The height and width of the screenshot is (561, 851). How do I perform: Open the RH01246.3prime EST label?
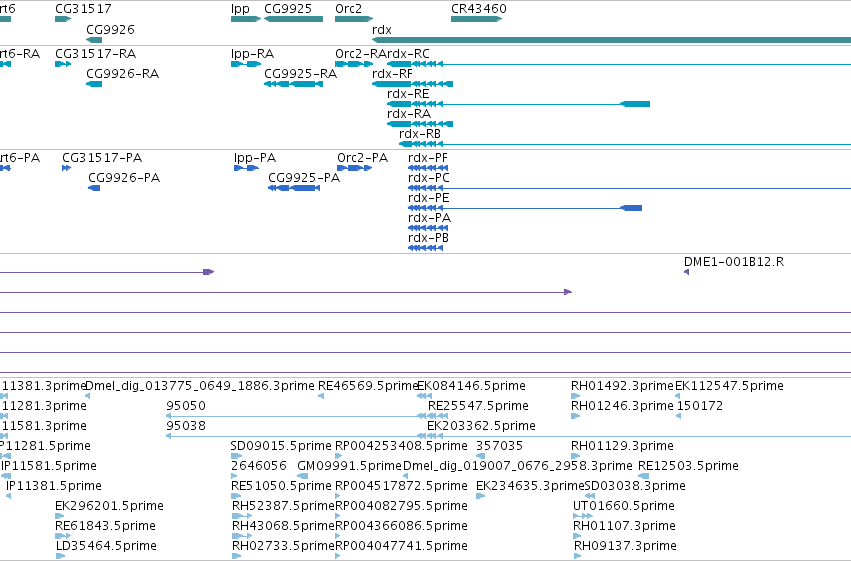coord(622,406)
